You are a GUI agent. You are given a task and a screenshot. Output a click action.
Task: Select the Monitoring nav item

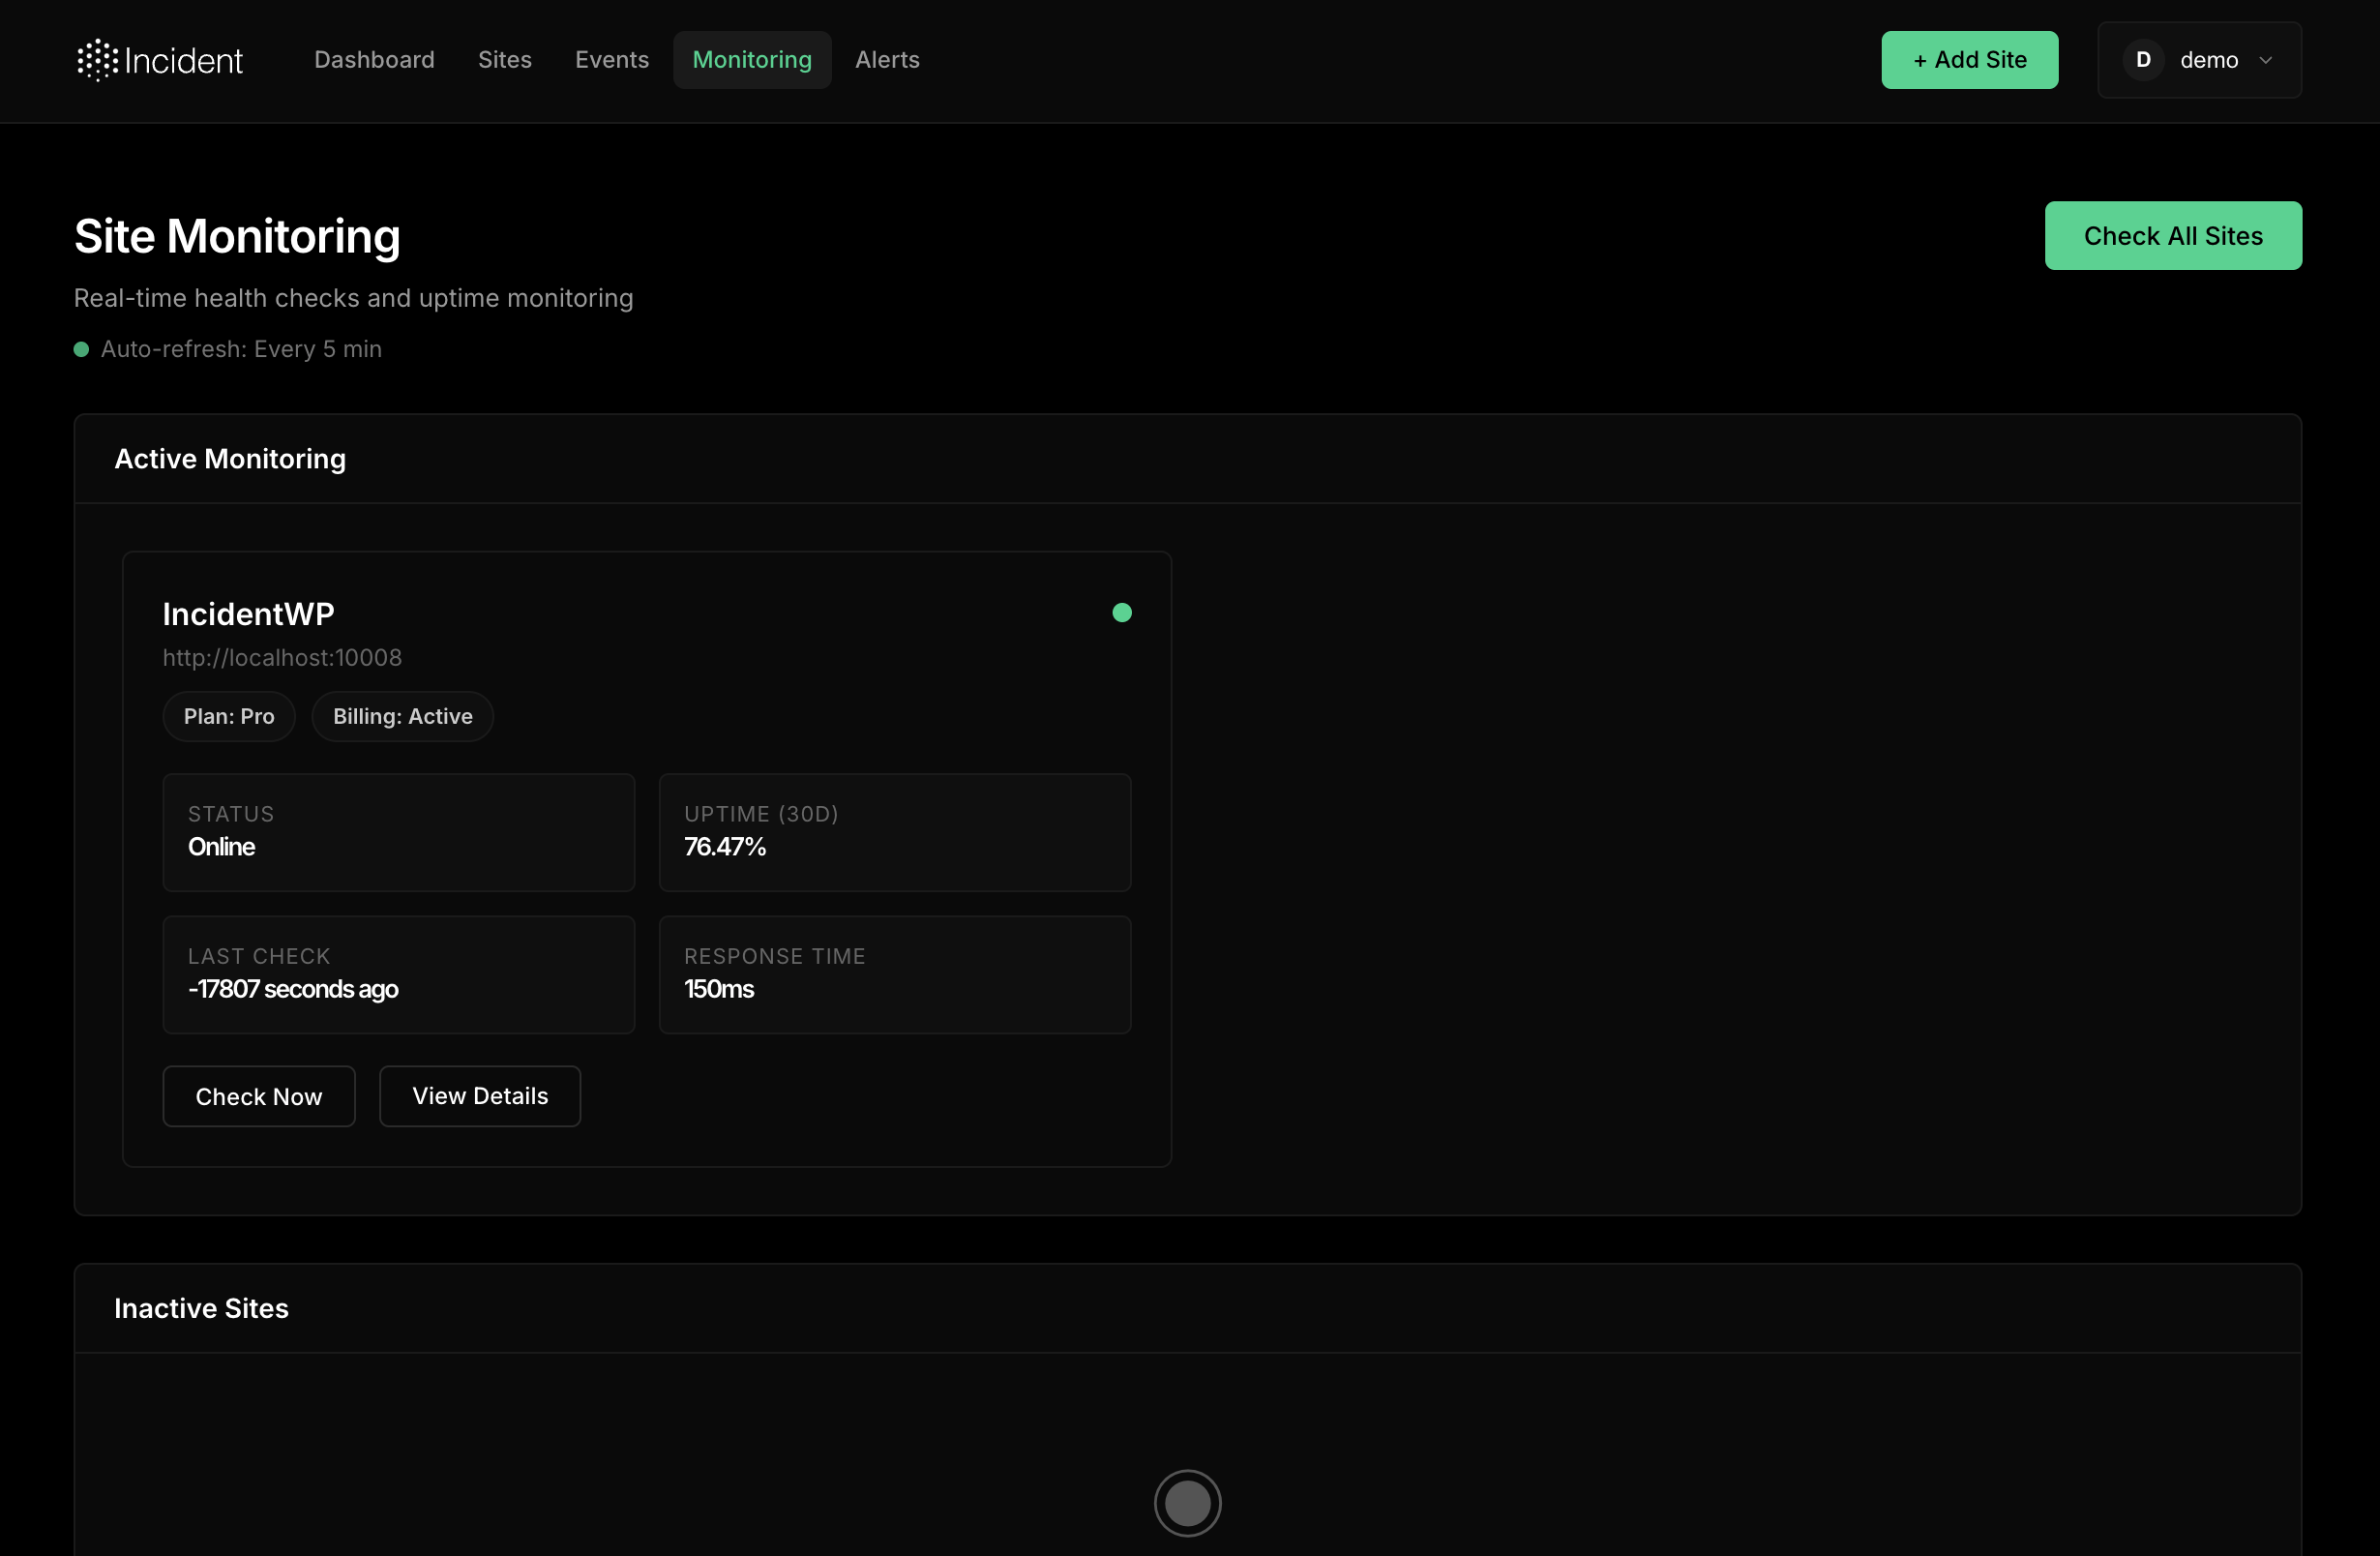point(752,59)
